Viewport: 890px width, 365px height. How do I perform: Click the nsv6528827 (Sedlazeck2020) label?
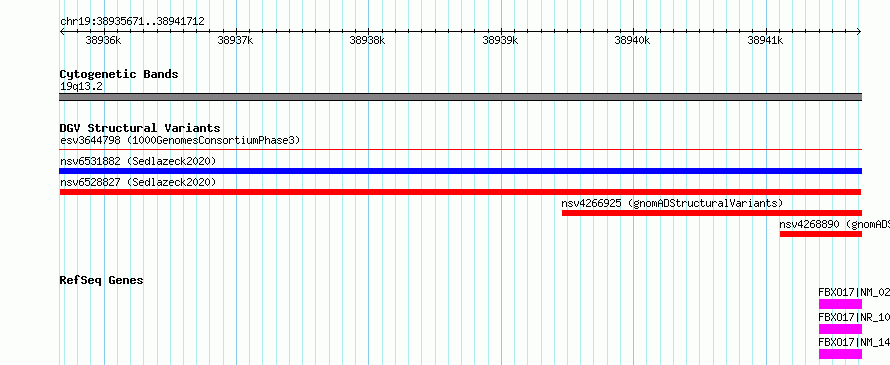pos(138,182)
